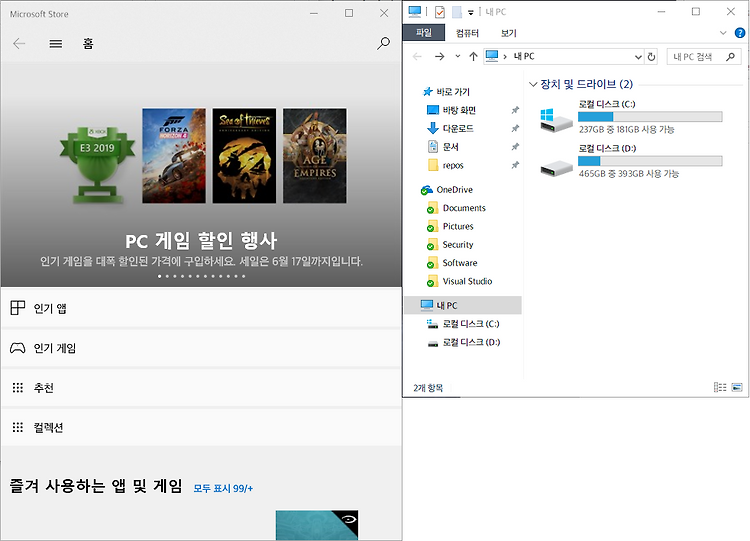Viewport: 750px width, 541px height.
Task: Open the 컬렉션 category
Action: [x=201, y=427]
